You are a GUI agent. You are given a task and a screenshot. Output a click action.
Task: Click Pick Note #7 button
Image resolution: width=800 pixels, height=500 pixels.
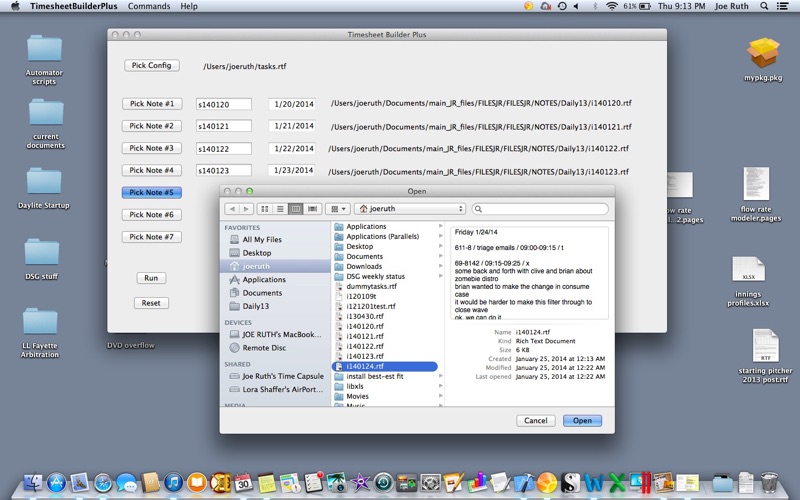[x=152, y=237]
